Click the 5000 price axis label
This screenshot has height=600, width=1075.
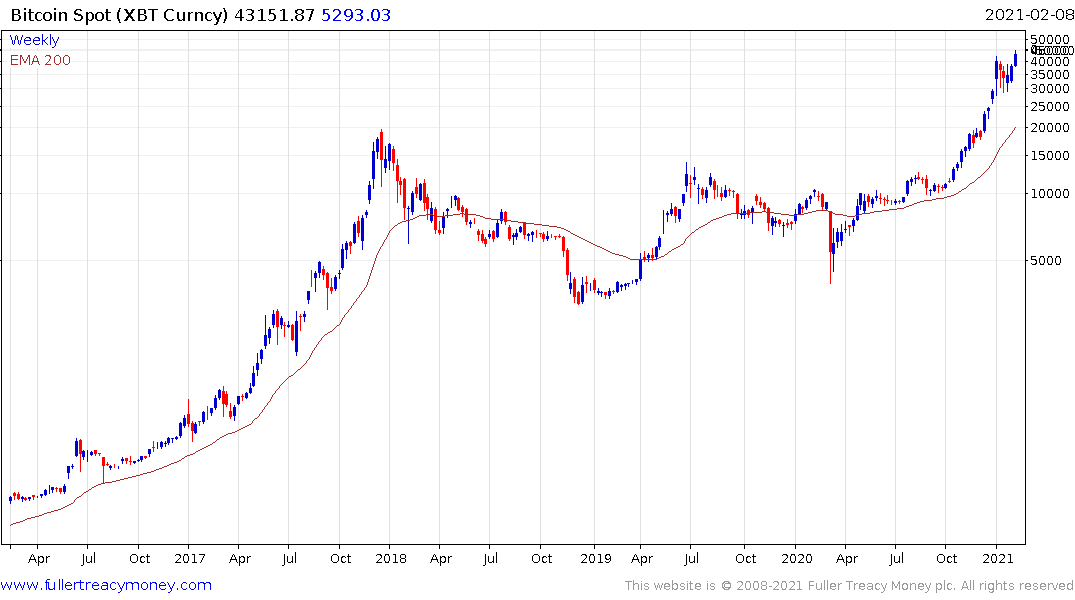1046,261
